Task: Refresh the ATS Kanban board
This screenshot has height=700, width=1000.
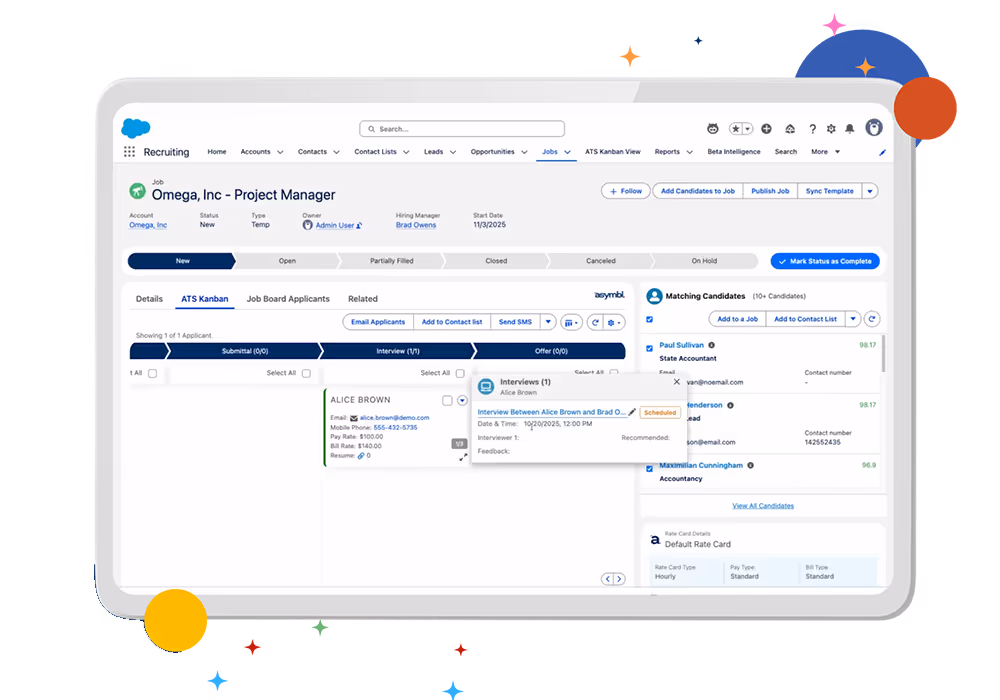Action: (x=595, y=323)
